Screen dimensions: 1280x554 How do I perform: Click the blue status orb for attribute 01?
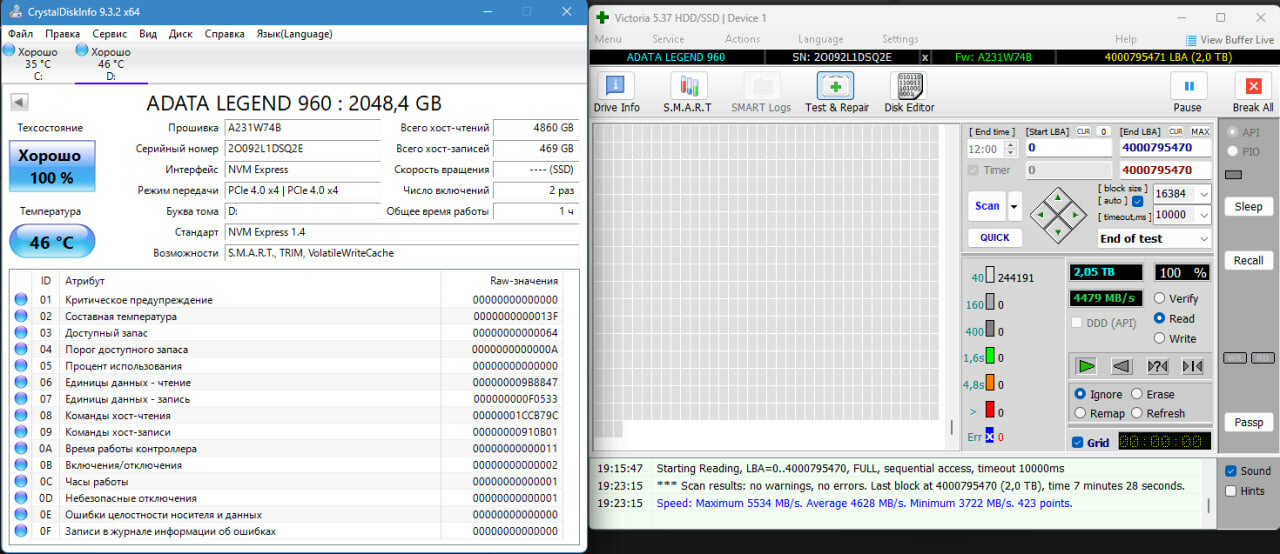point(21,300)
